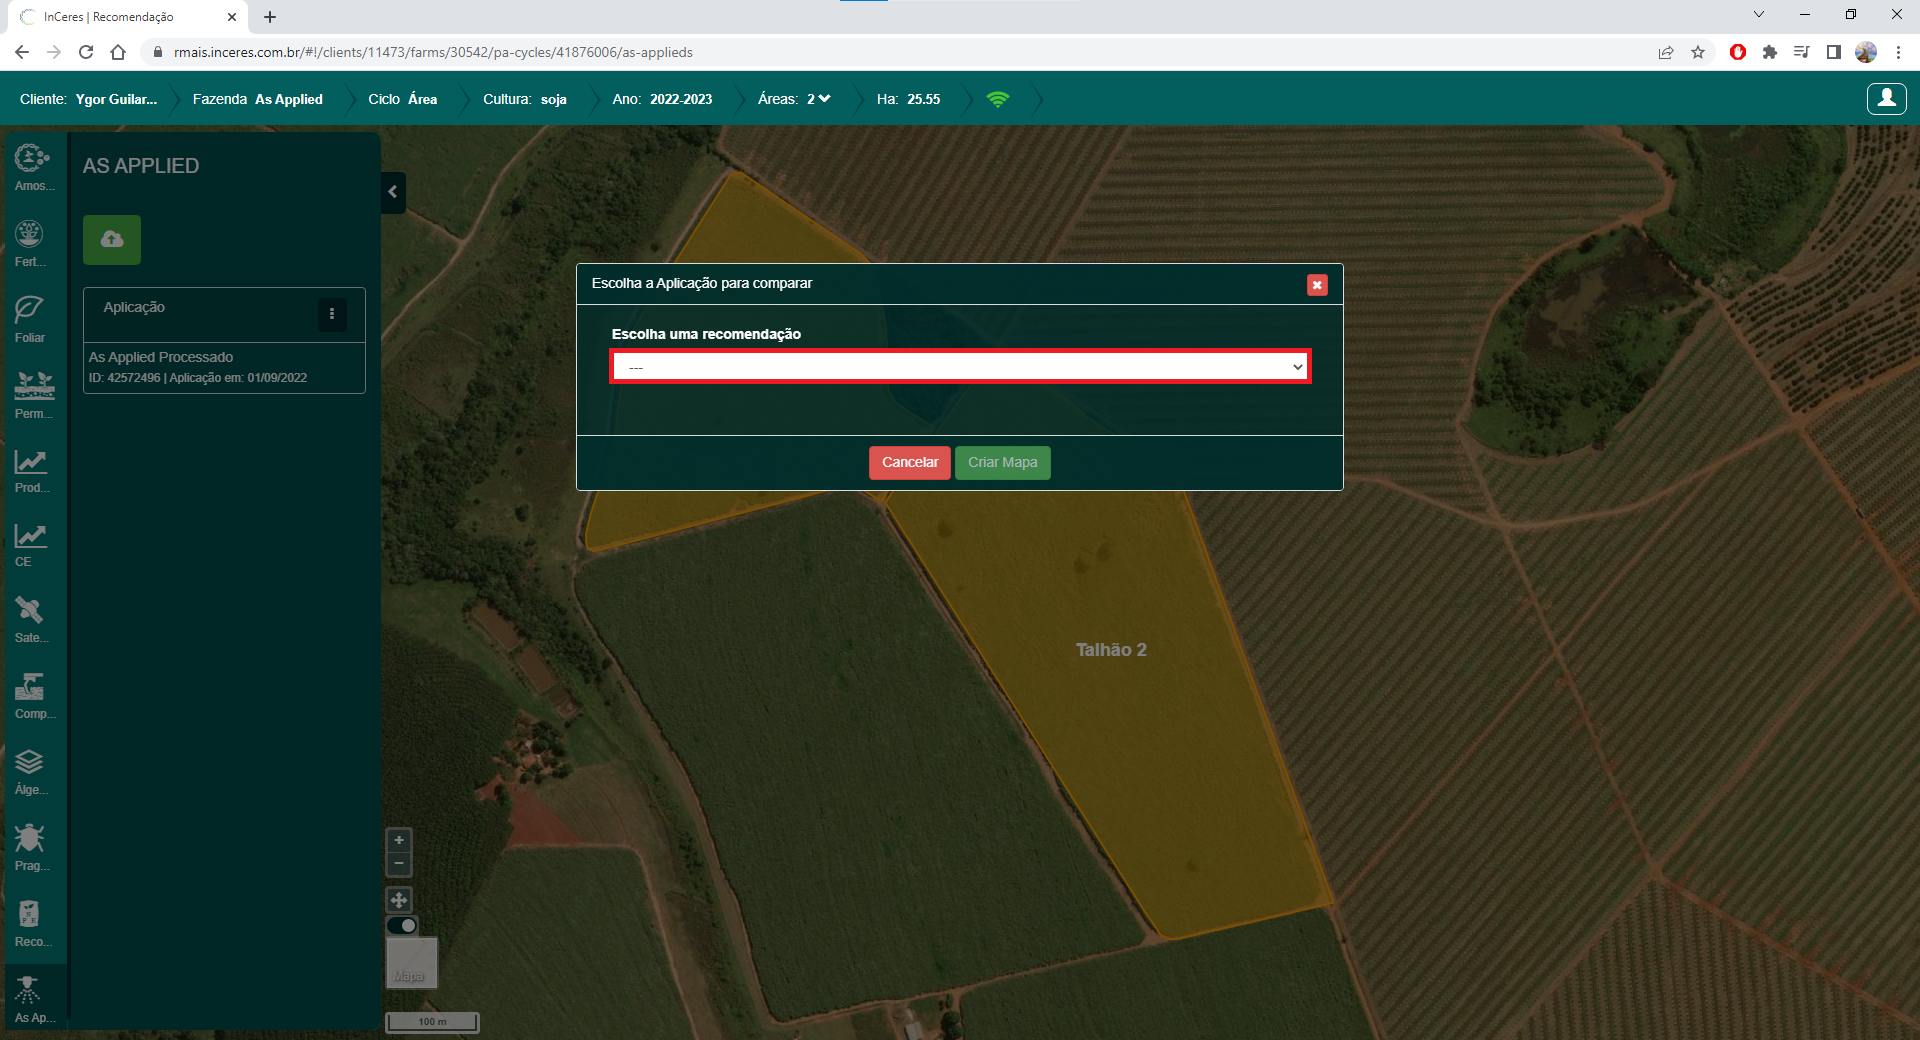Open the Aplicação three-dot options menu
The image size is (1920, 1040).
332,314
